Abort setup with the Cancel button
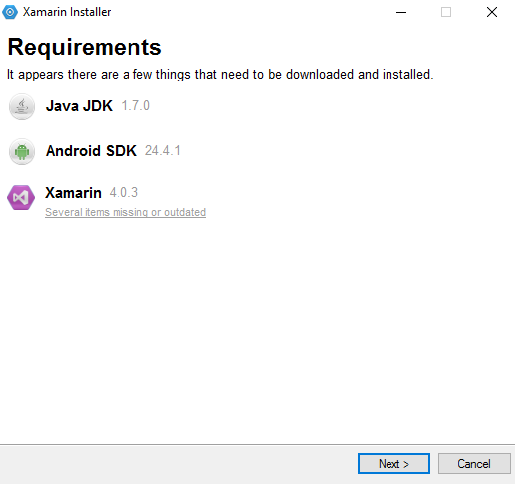515x485 pixels. [x=474, y=463]
